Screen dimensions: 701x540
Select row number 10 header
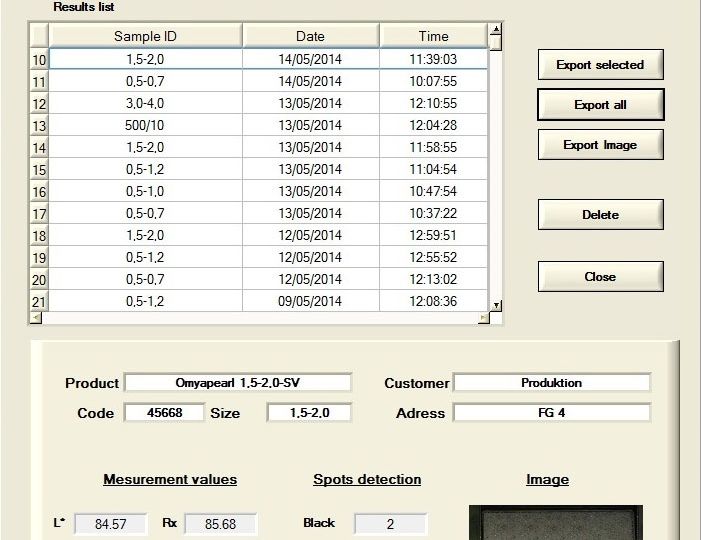pos(39,59)
